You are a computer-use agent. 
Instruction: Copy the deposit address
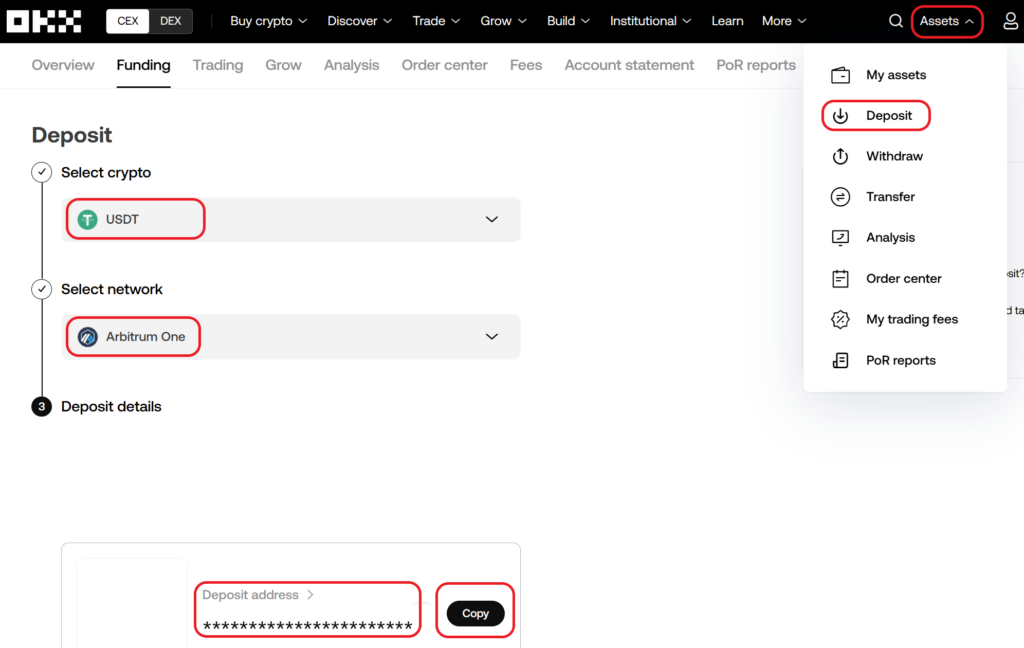coord(475,613)
